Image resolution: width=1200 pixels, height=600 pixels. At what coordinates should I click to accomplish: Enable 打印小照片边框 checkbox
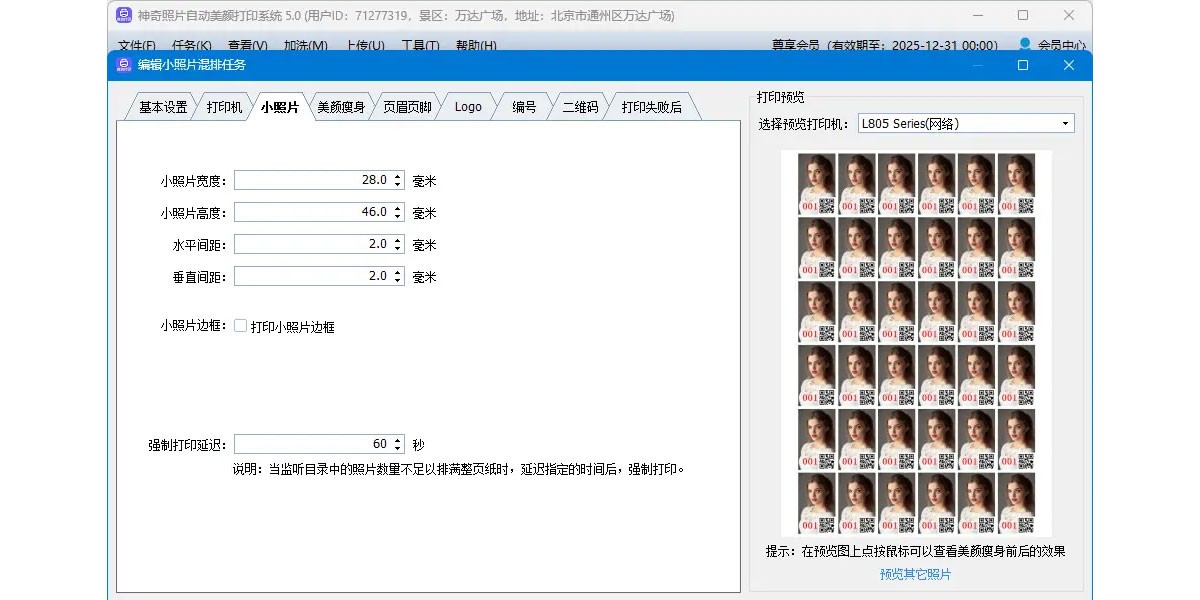point(241,326)
